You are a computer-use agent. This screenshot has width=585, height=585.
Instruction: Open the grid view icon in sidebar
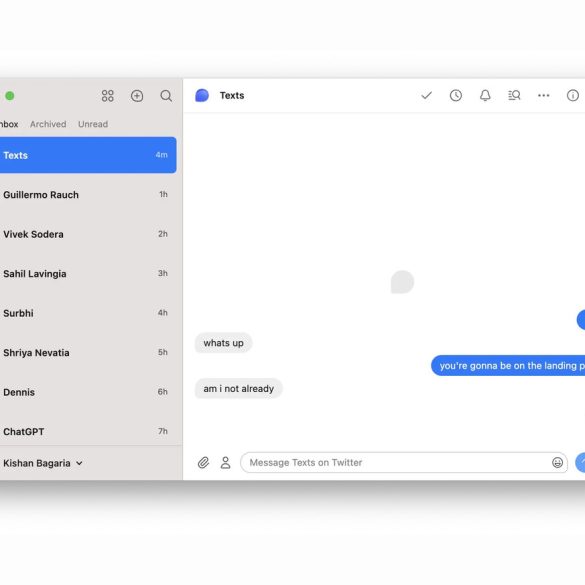coord(107,96)
